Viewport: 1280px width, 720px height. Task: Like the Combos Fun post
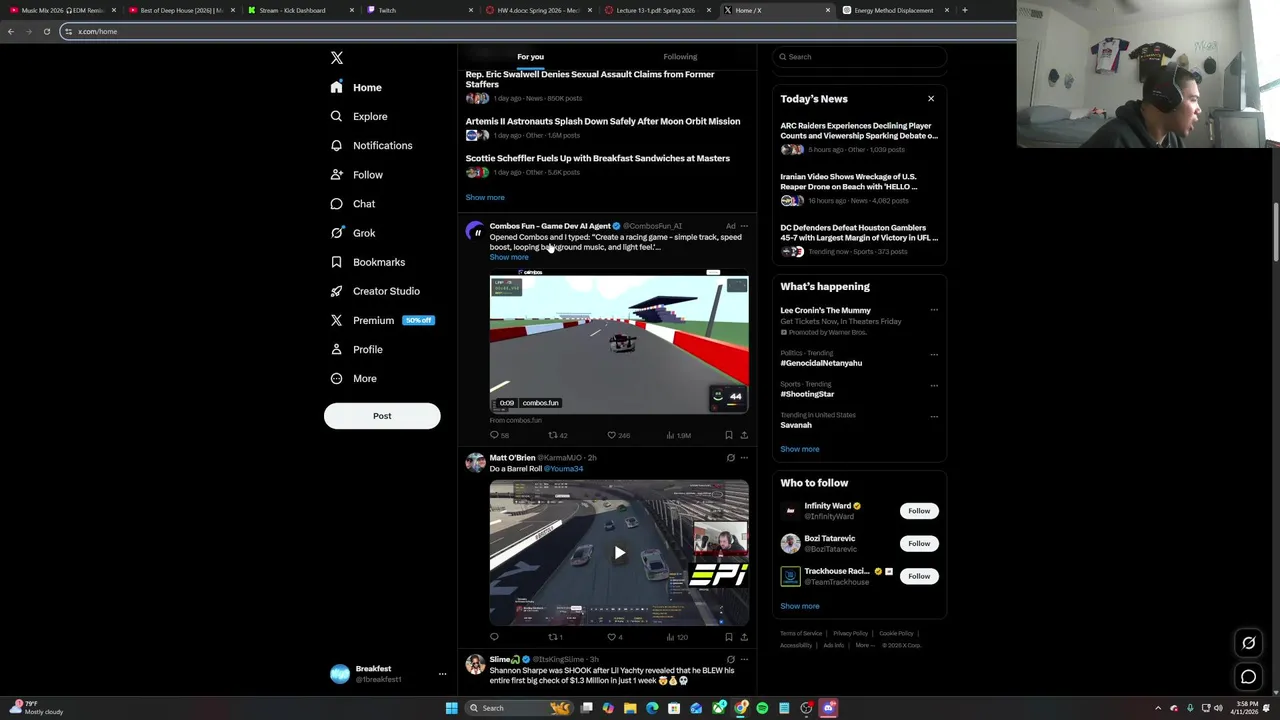(612, 435)
